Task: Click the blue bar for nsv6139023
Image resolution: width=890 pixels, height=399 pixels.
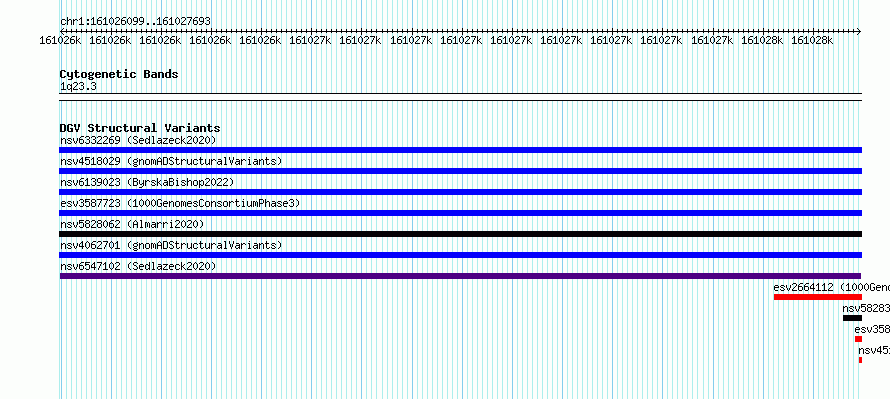Action: tap(460, 192)
